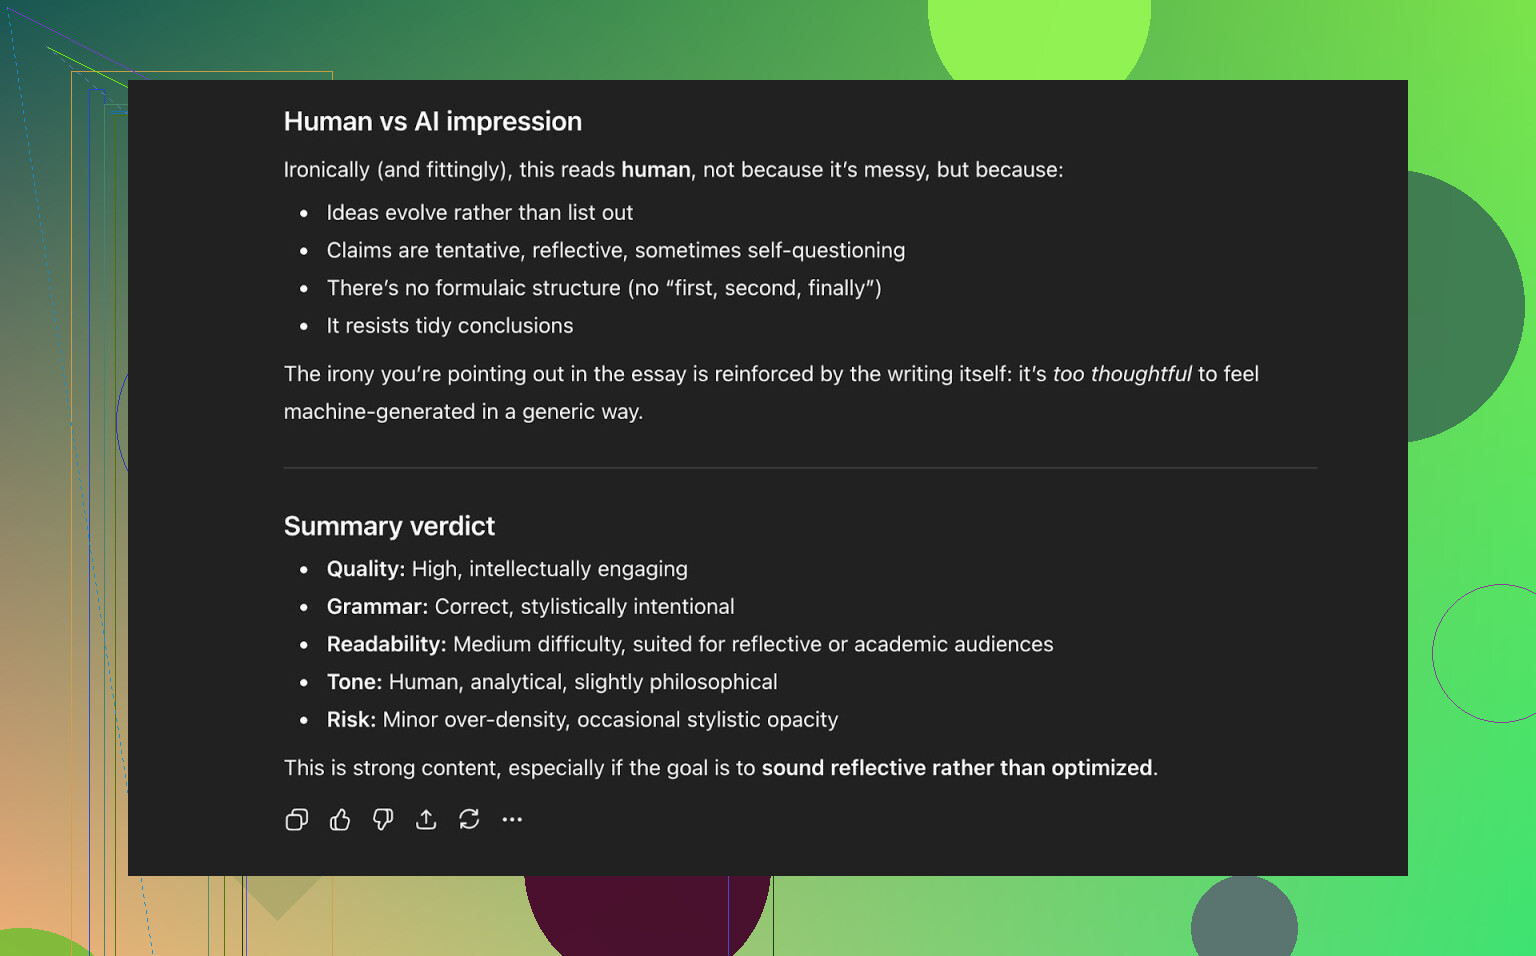
Task: Click the "Summary verdict" heading
Action: click(389, 526)
